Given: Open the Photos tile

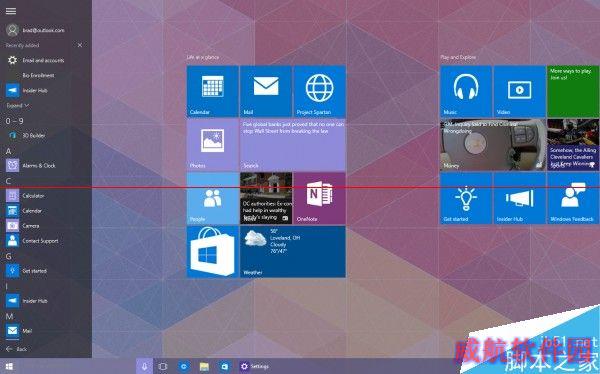Looking at the screenshot, I should point(213,145).
